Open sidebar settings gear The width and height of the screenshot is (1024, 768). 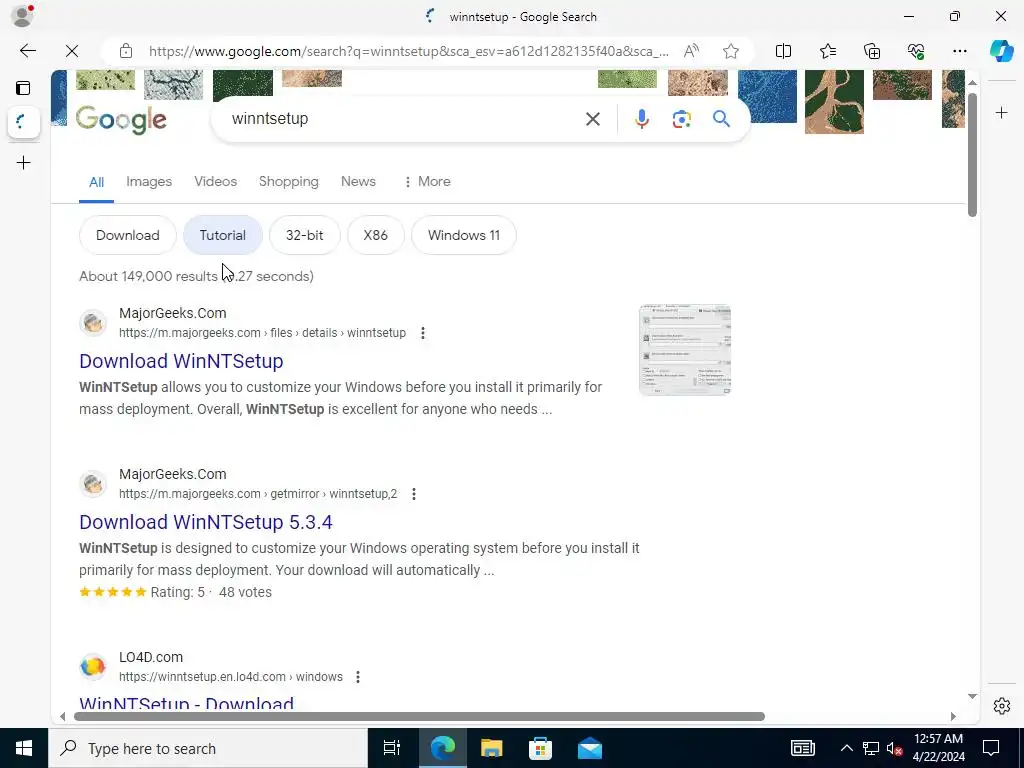[1001, 706]
